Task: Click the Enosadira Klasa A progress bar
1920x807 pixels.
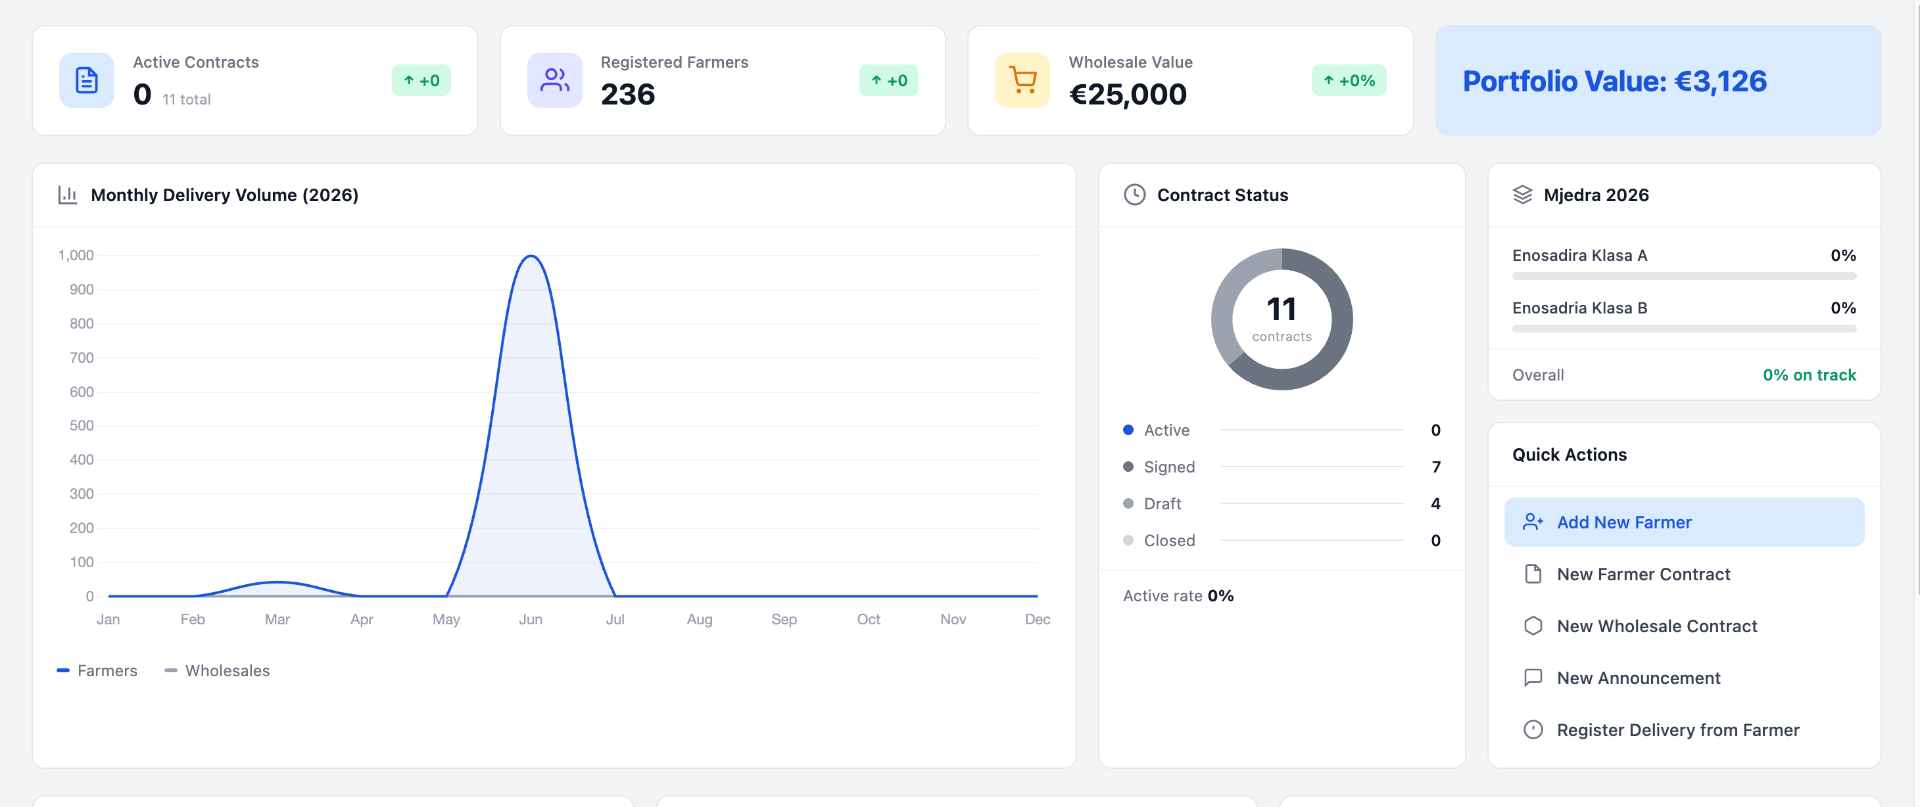Action: (1684, 276)
